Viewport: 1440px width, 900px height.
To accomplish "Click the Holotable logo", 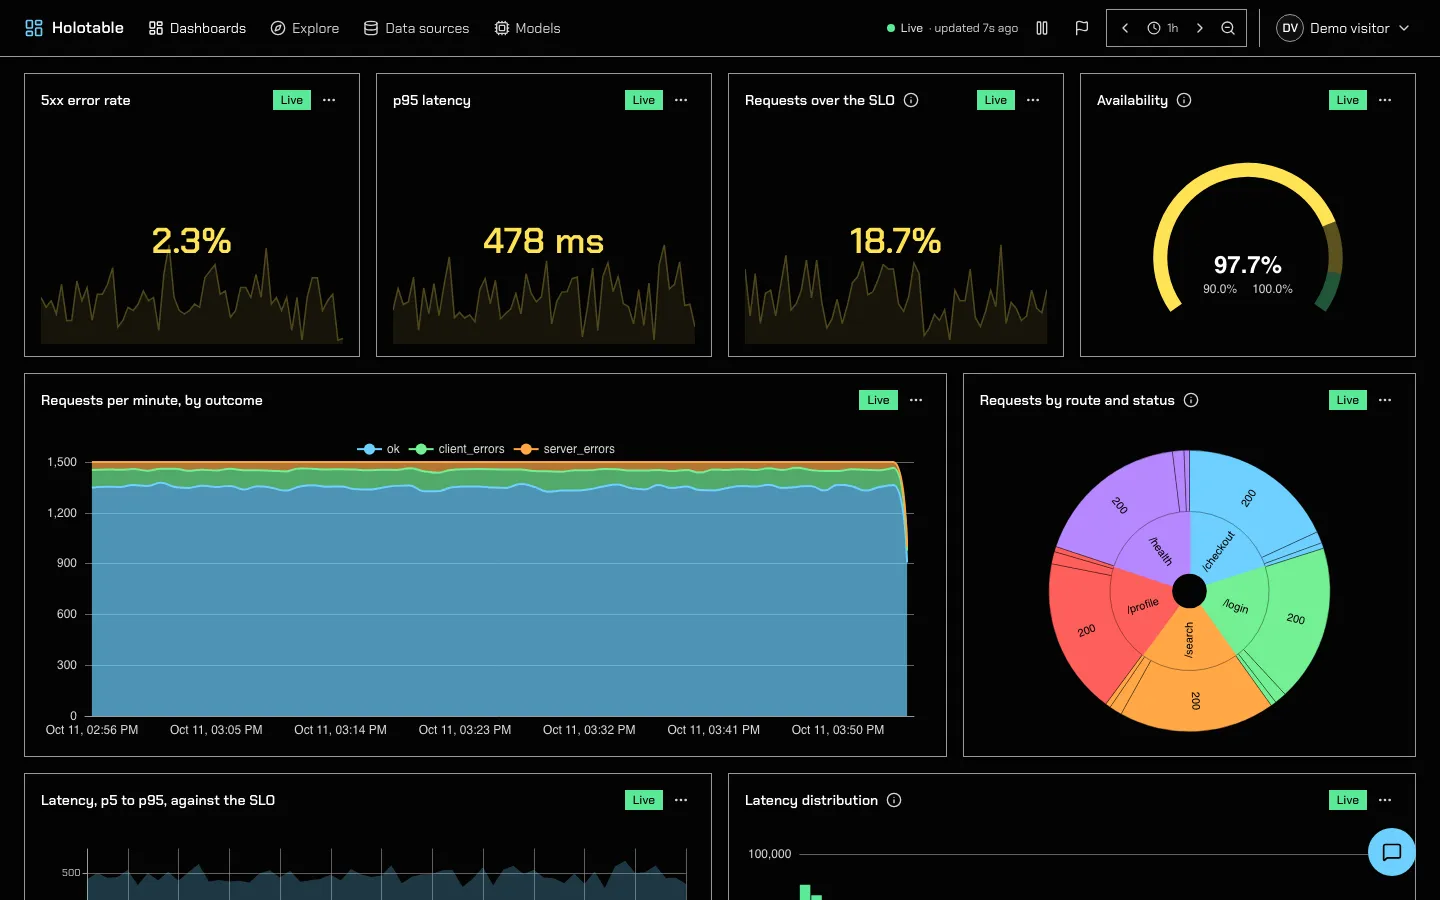I will [x=74, y=28].
